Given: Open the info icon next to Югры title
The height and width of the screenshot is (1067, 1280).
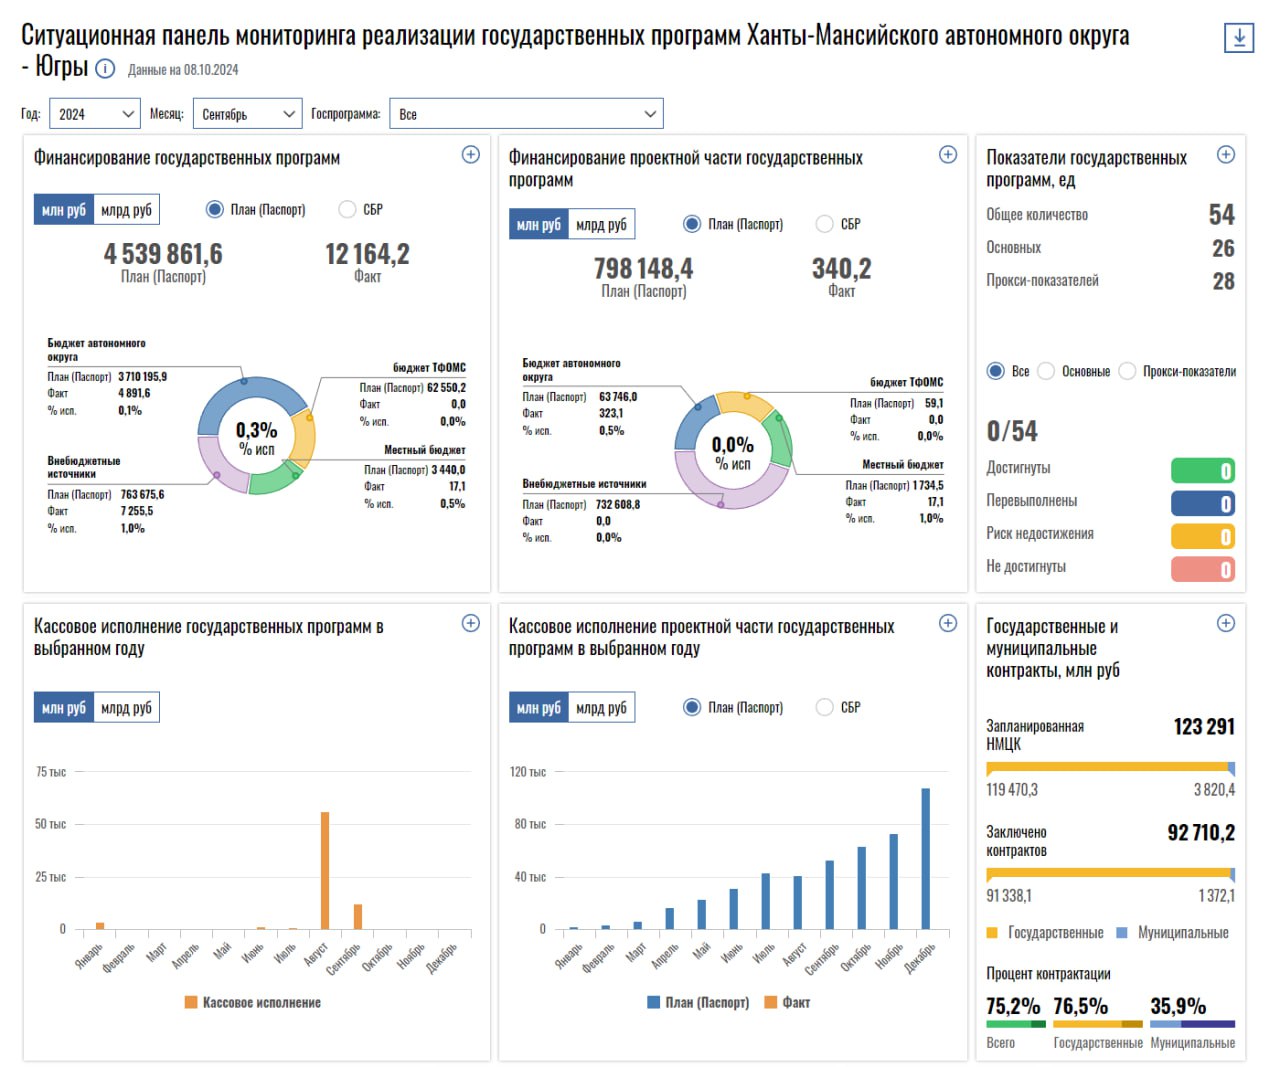Looking at the screenshot, I should tap(105, 69).
